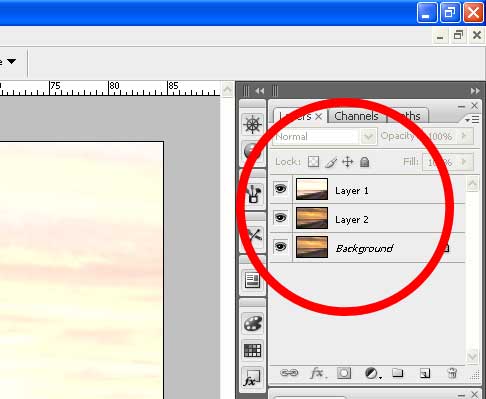Open adjustment layer half-circle menu
Screen dimensions: 486x399
(x=372, y=373)
